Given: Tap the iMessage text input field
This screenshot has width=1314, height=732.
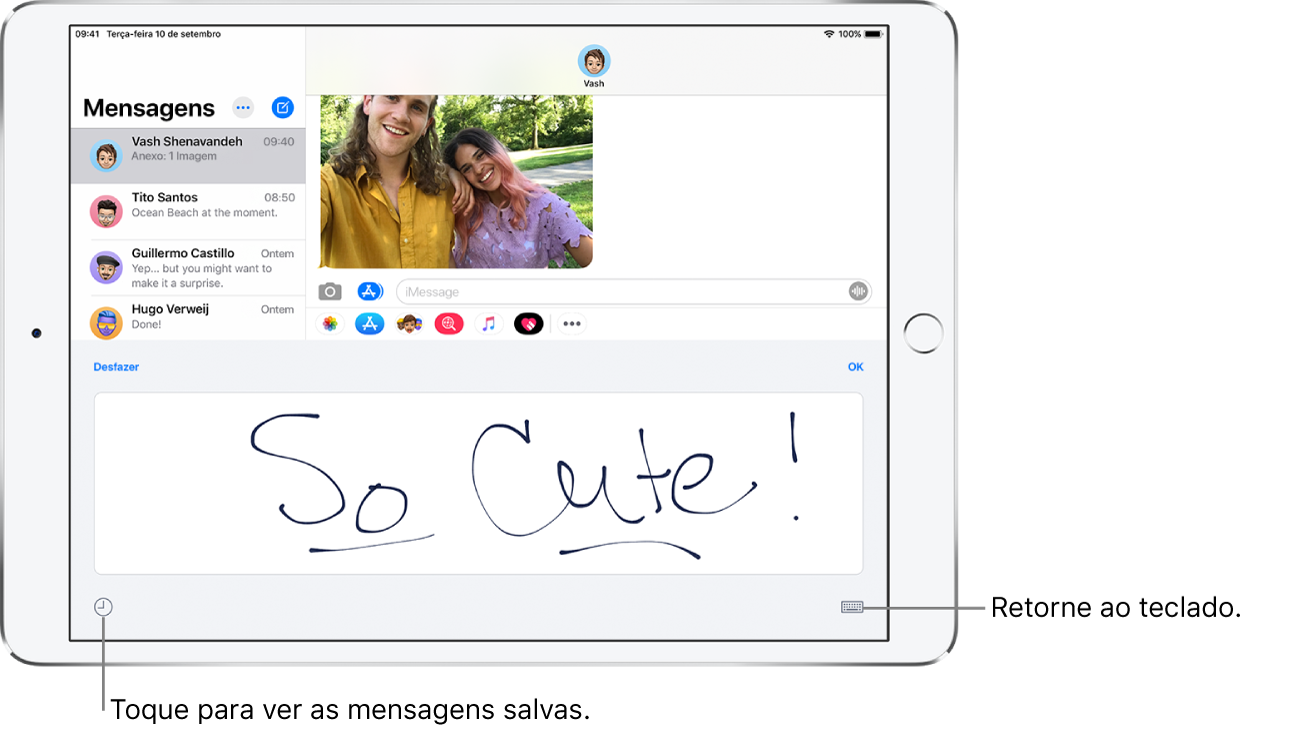Looking at the screenshot, I should click(x=634, y=292).
